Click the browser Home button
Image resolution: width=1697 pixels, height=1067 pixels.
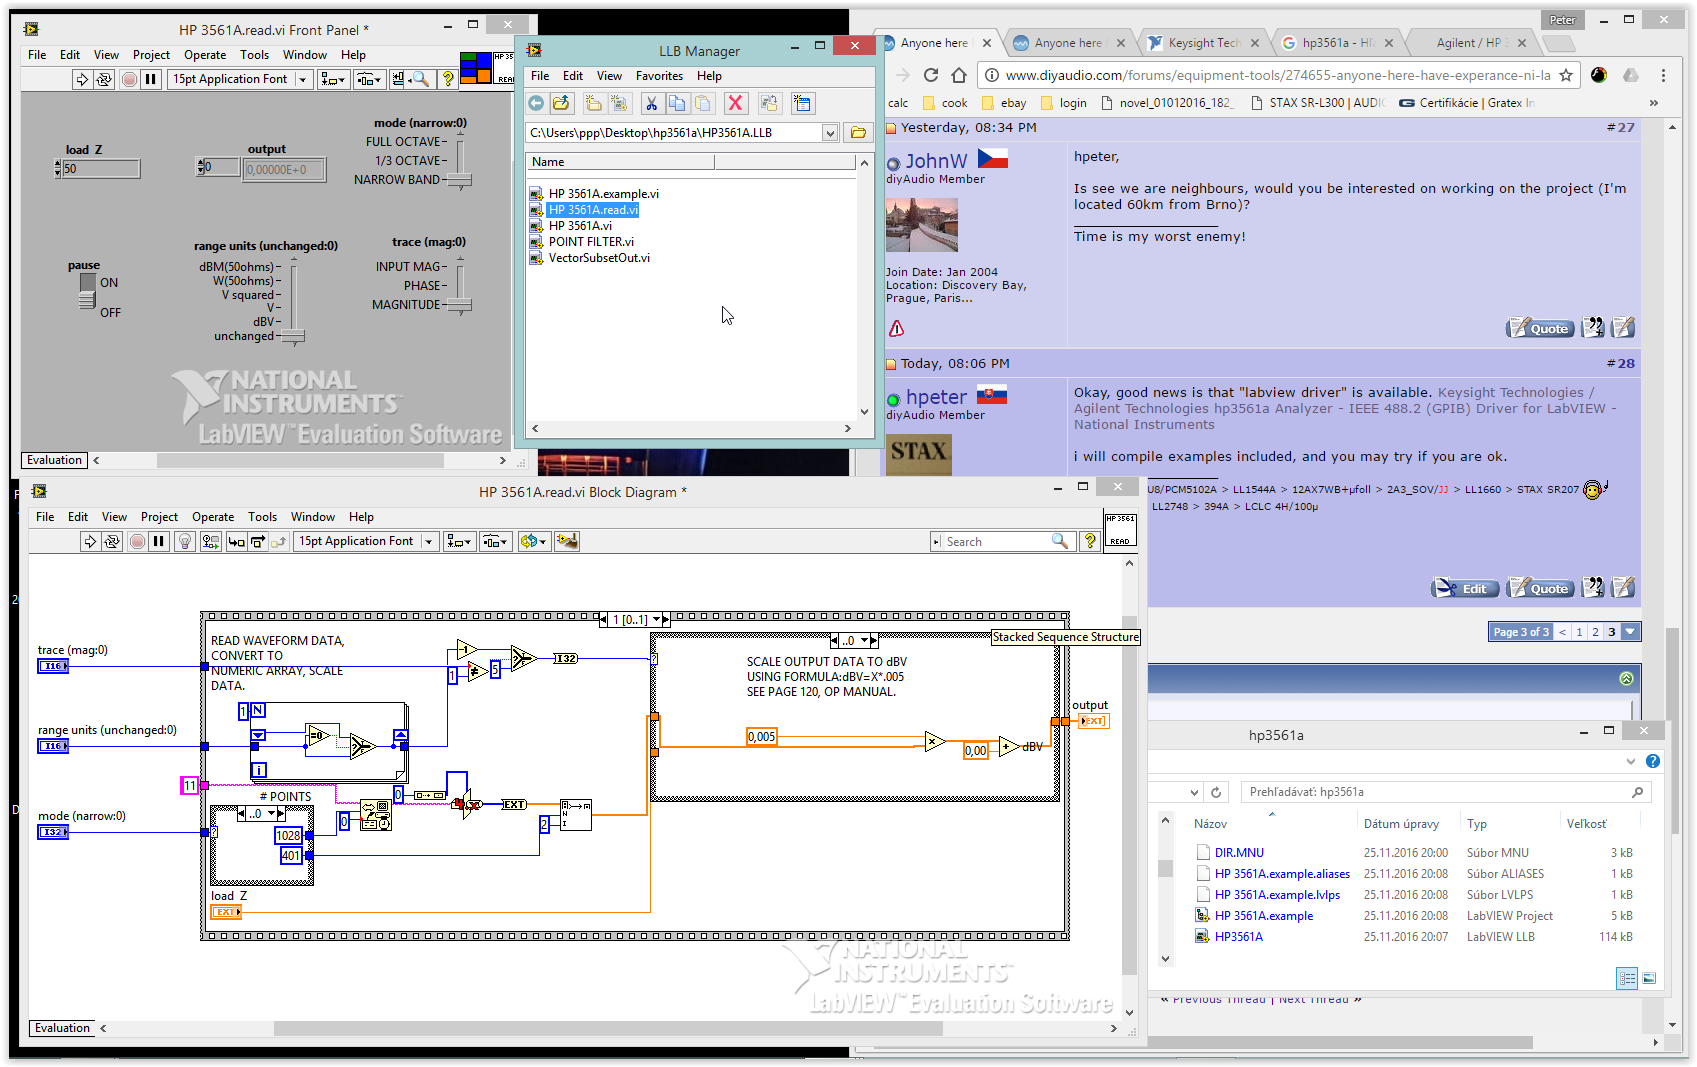959,75
